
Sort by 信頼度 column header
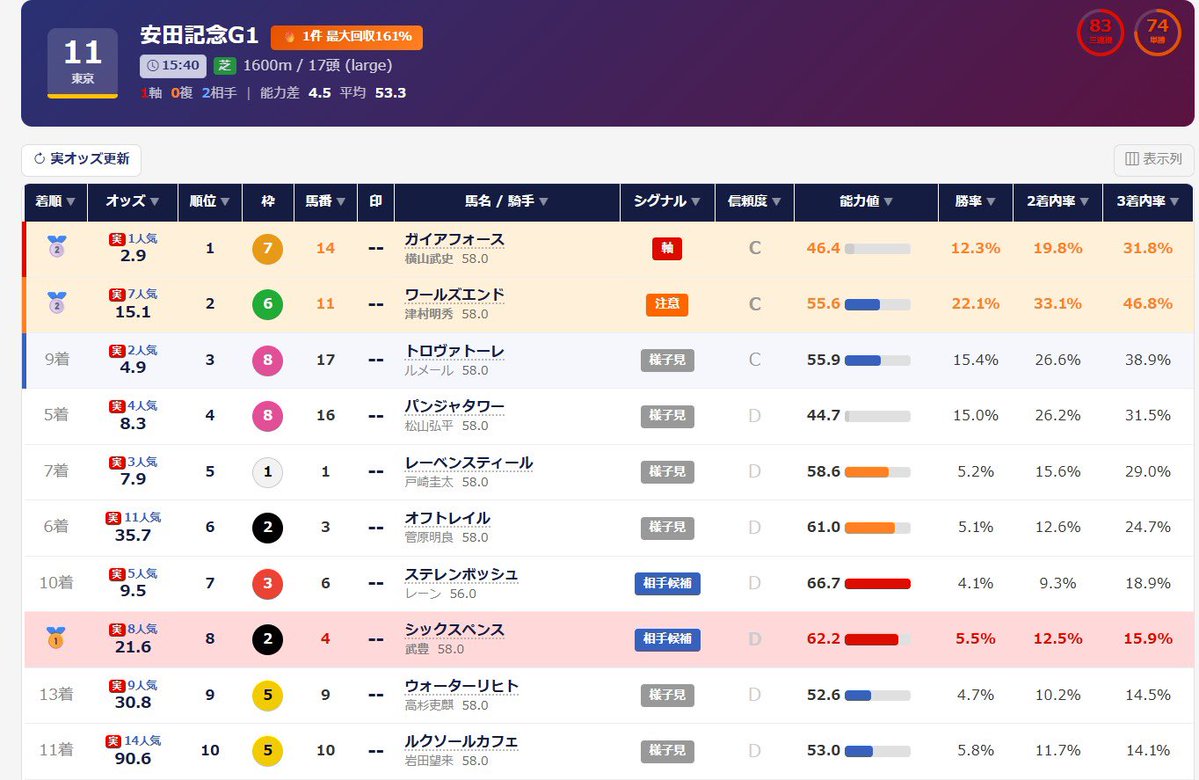pyautogui.click(x=754, y=201)
